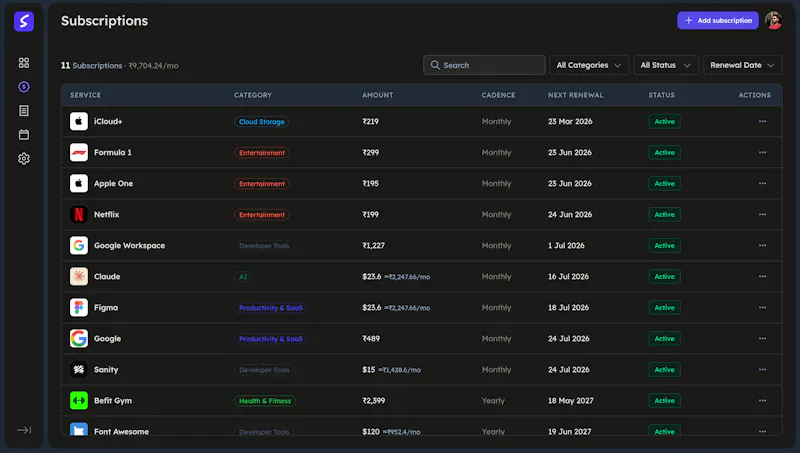This screenshot has height=453, width=800.
Task: Open the user profile avatar
Action: tap(773, 20)
